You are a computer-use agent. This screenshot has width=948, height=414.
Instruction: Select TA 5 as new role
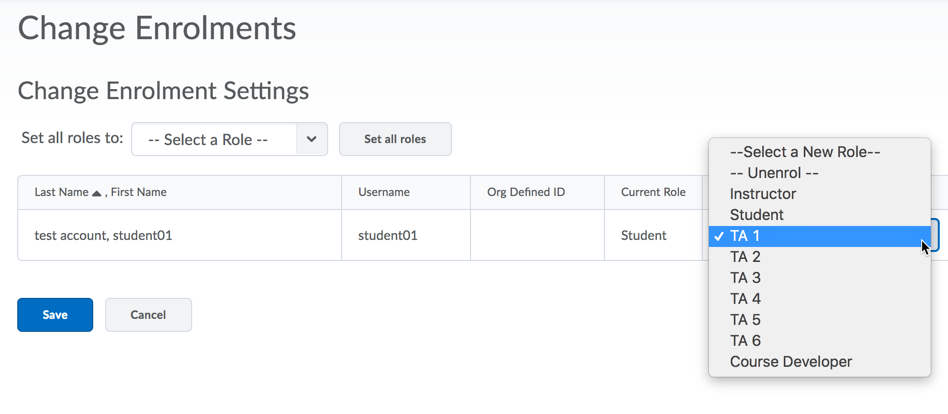745,320
